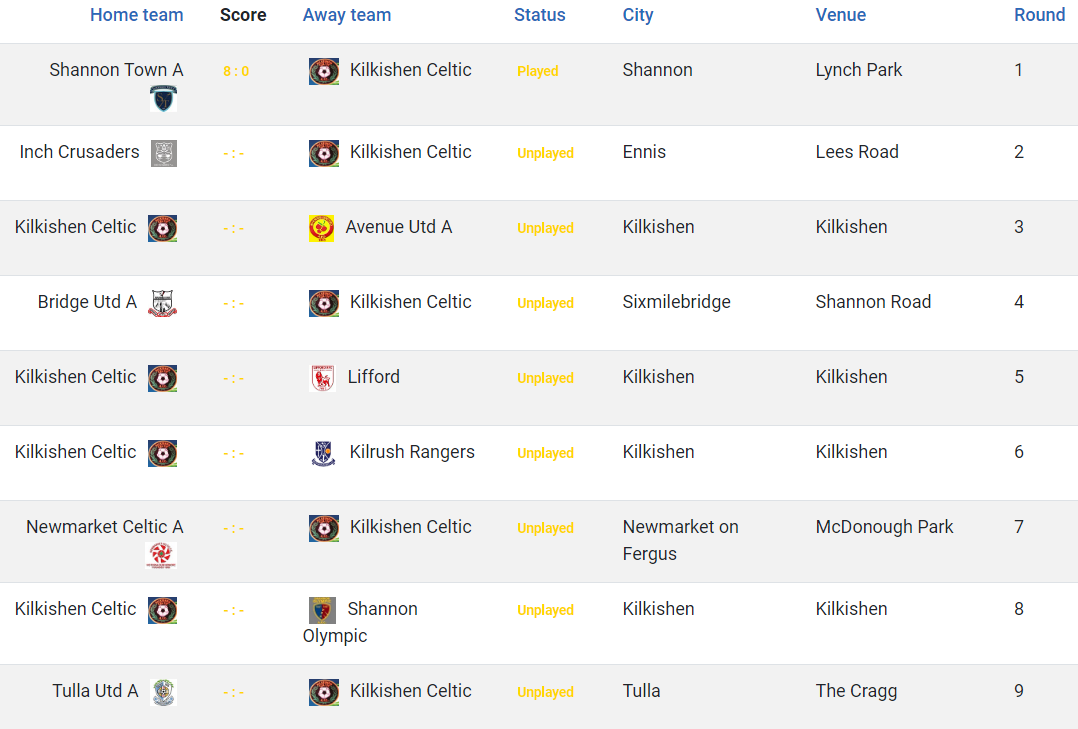The width and height of the screenshot is (1078, 729).
Task: Open the Kilrush Rangers team name
Action: pyautogui.click(x=412, y=452)
